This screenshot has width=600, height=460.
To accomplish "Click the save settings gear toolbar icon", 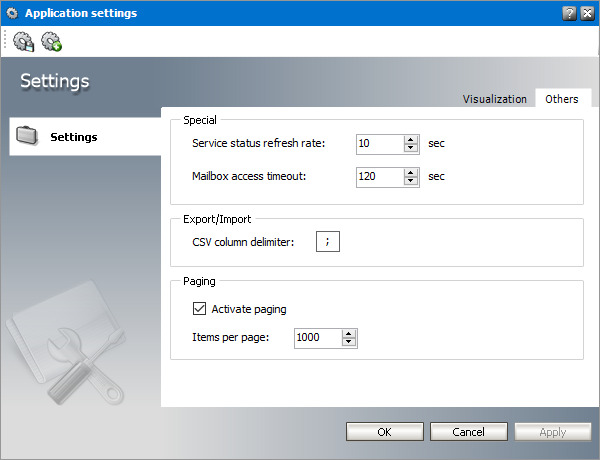I will click(x=24, y=41).
